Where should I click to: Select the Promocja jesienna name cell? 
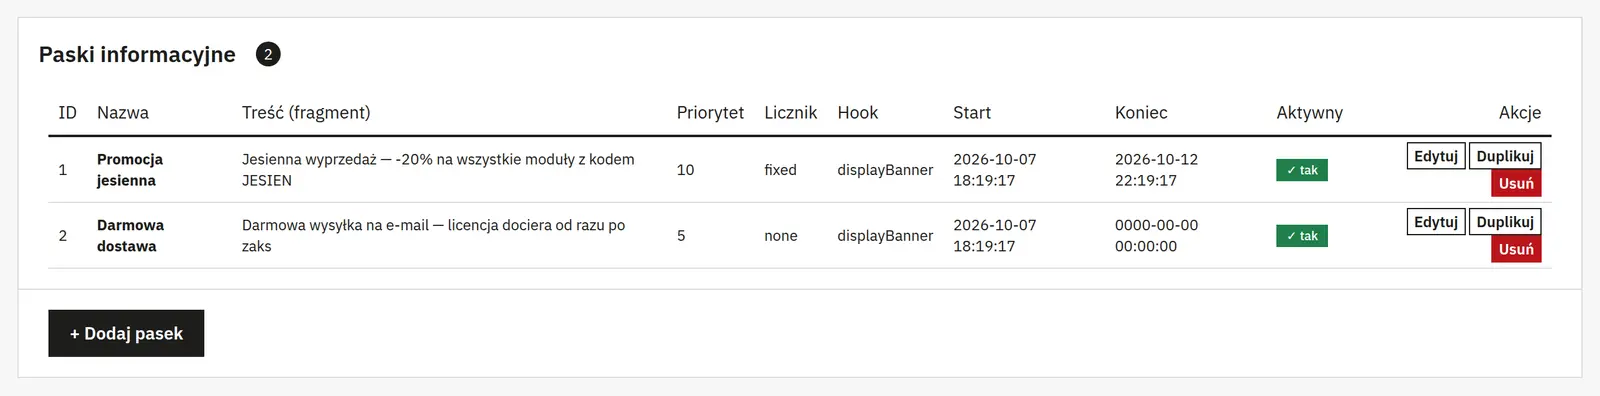[x=130, y=170]
